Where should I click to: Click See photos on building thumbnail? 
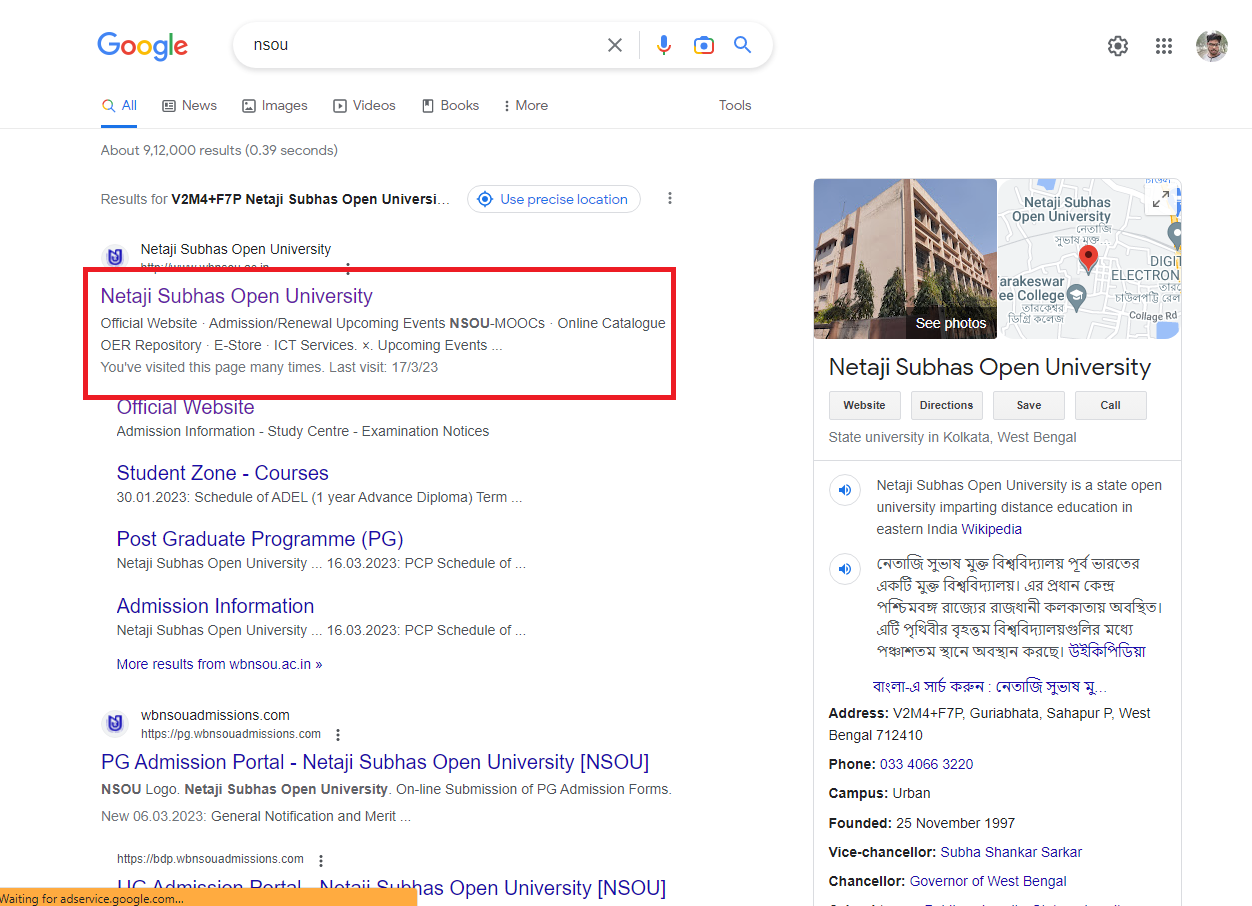click(x=951, y=323)
